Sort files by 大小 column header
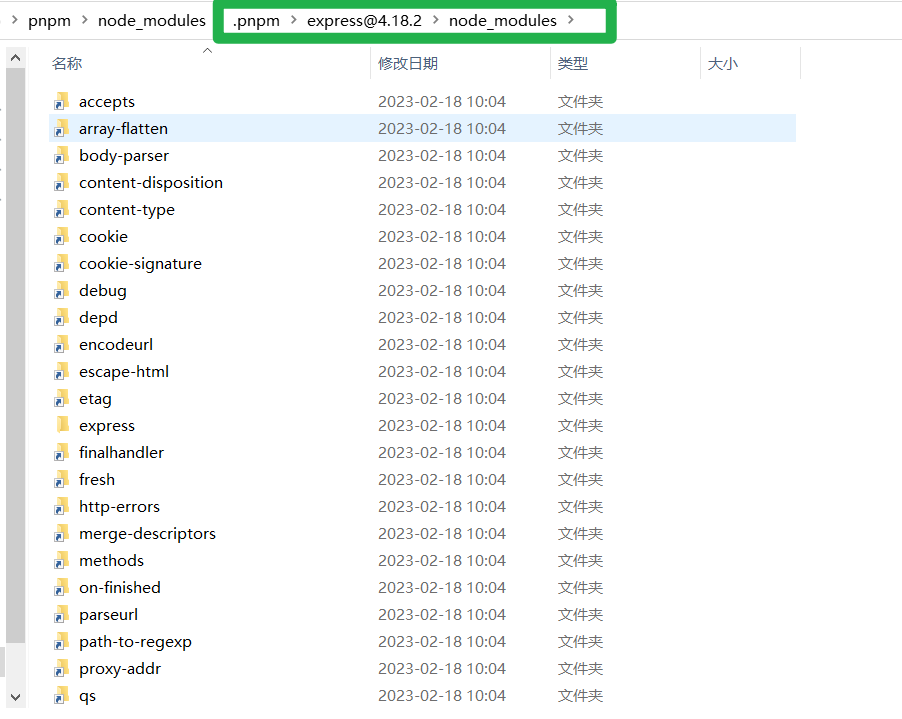 tap(723, 63)
